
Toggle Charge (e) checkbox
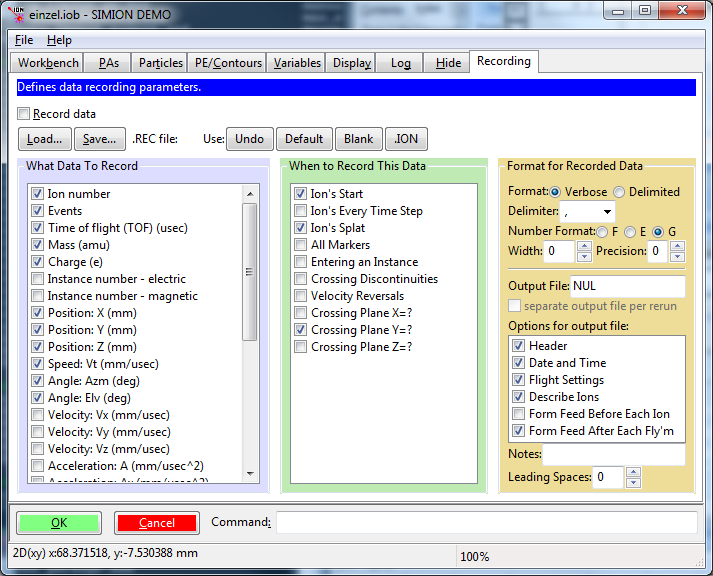tap(38, 262)
